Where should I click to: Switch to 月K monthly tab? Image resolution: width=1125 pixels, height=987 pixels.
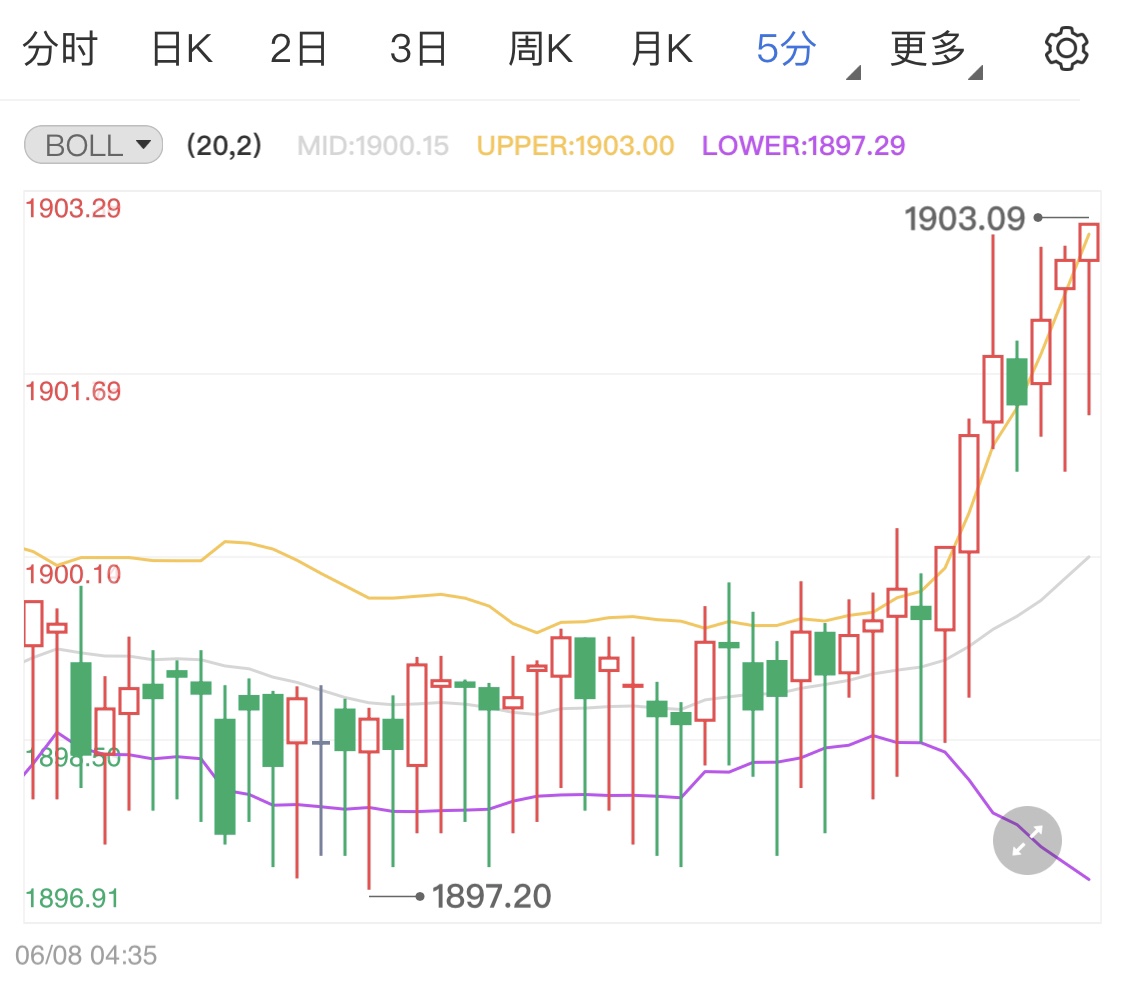coord(662,49)
